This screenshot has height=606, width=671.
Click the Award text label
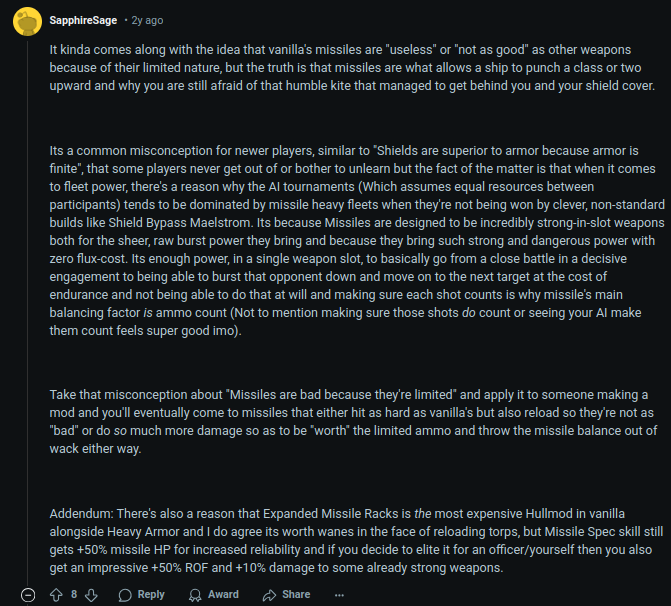[x=223, y=594]
